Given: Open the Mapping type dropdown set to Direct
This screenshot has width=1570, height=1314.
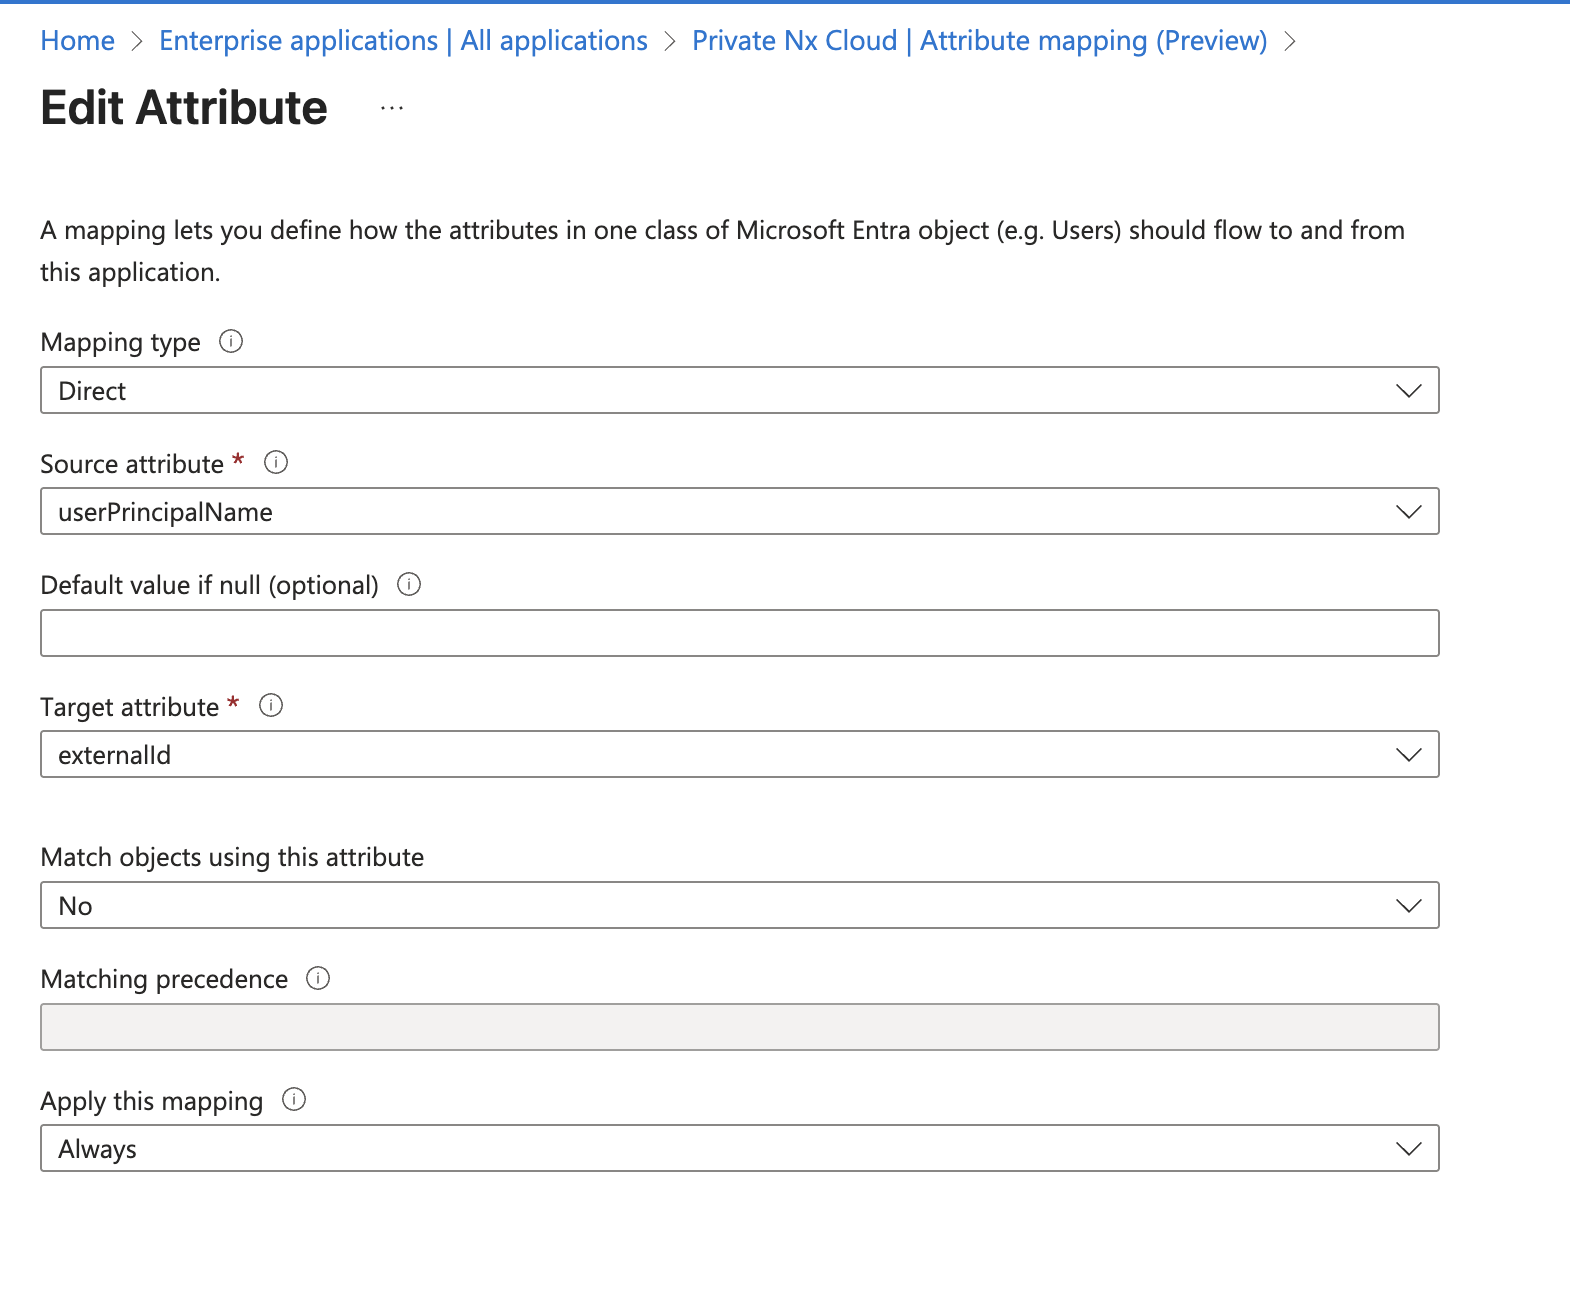Looking at the screenshot, I should (x=740, y=391).
